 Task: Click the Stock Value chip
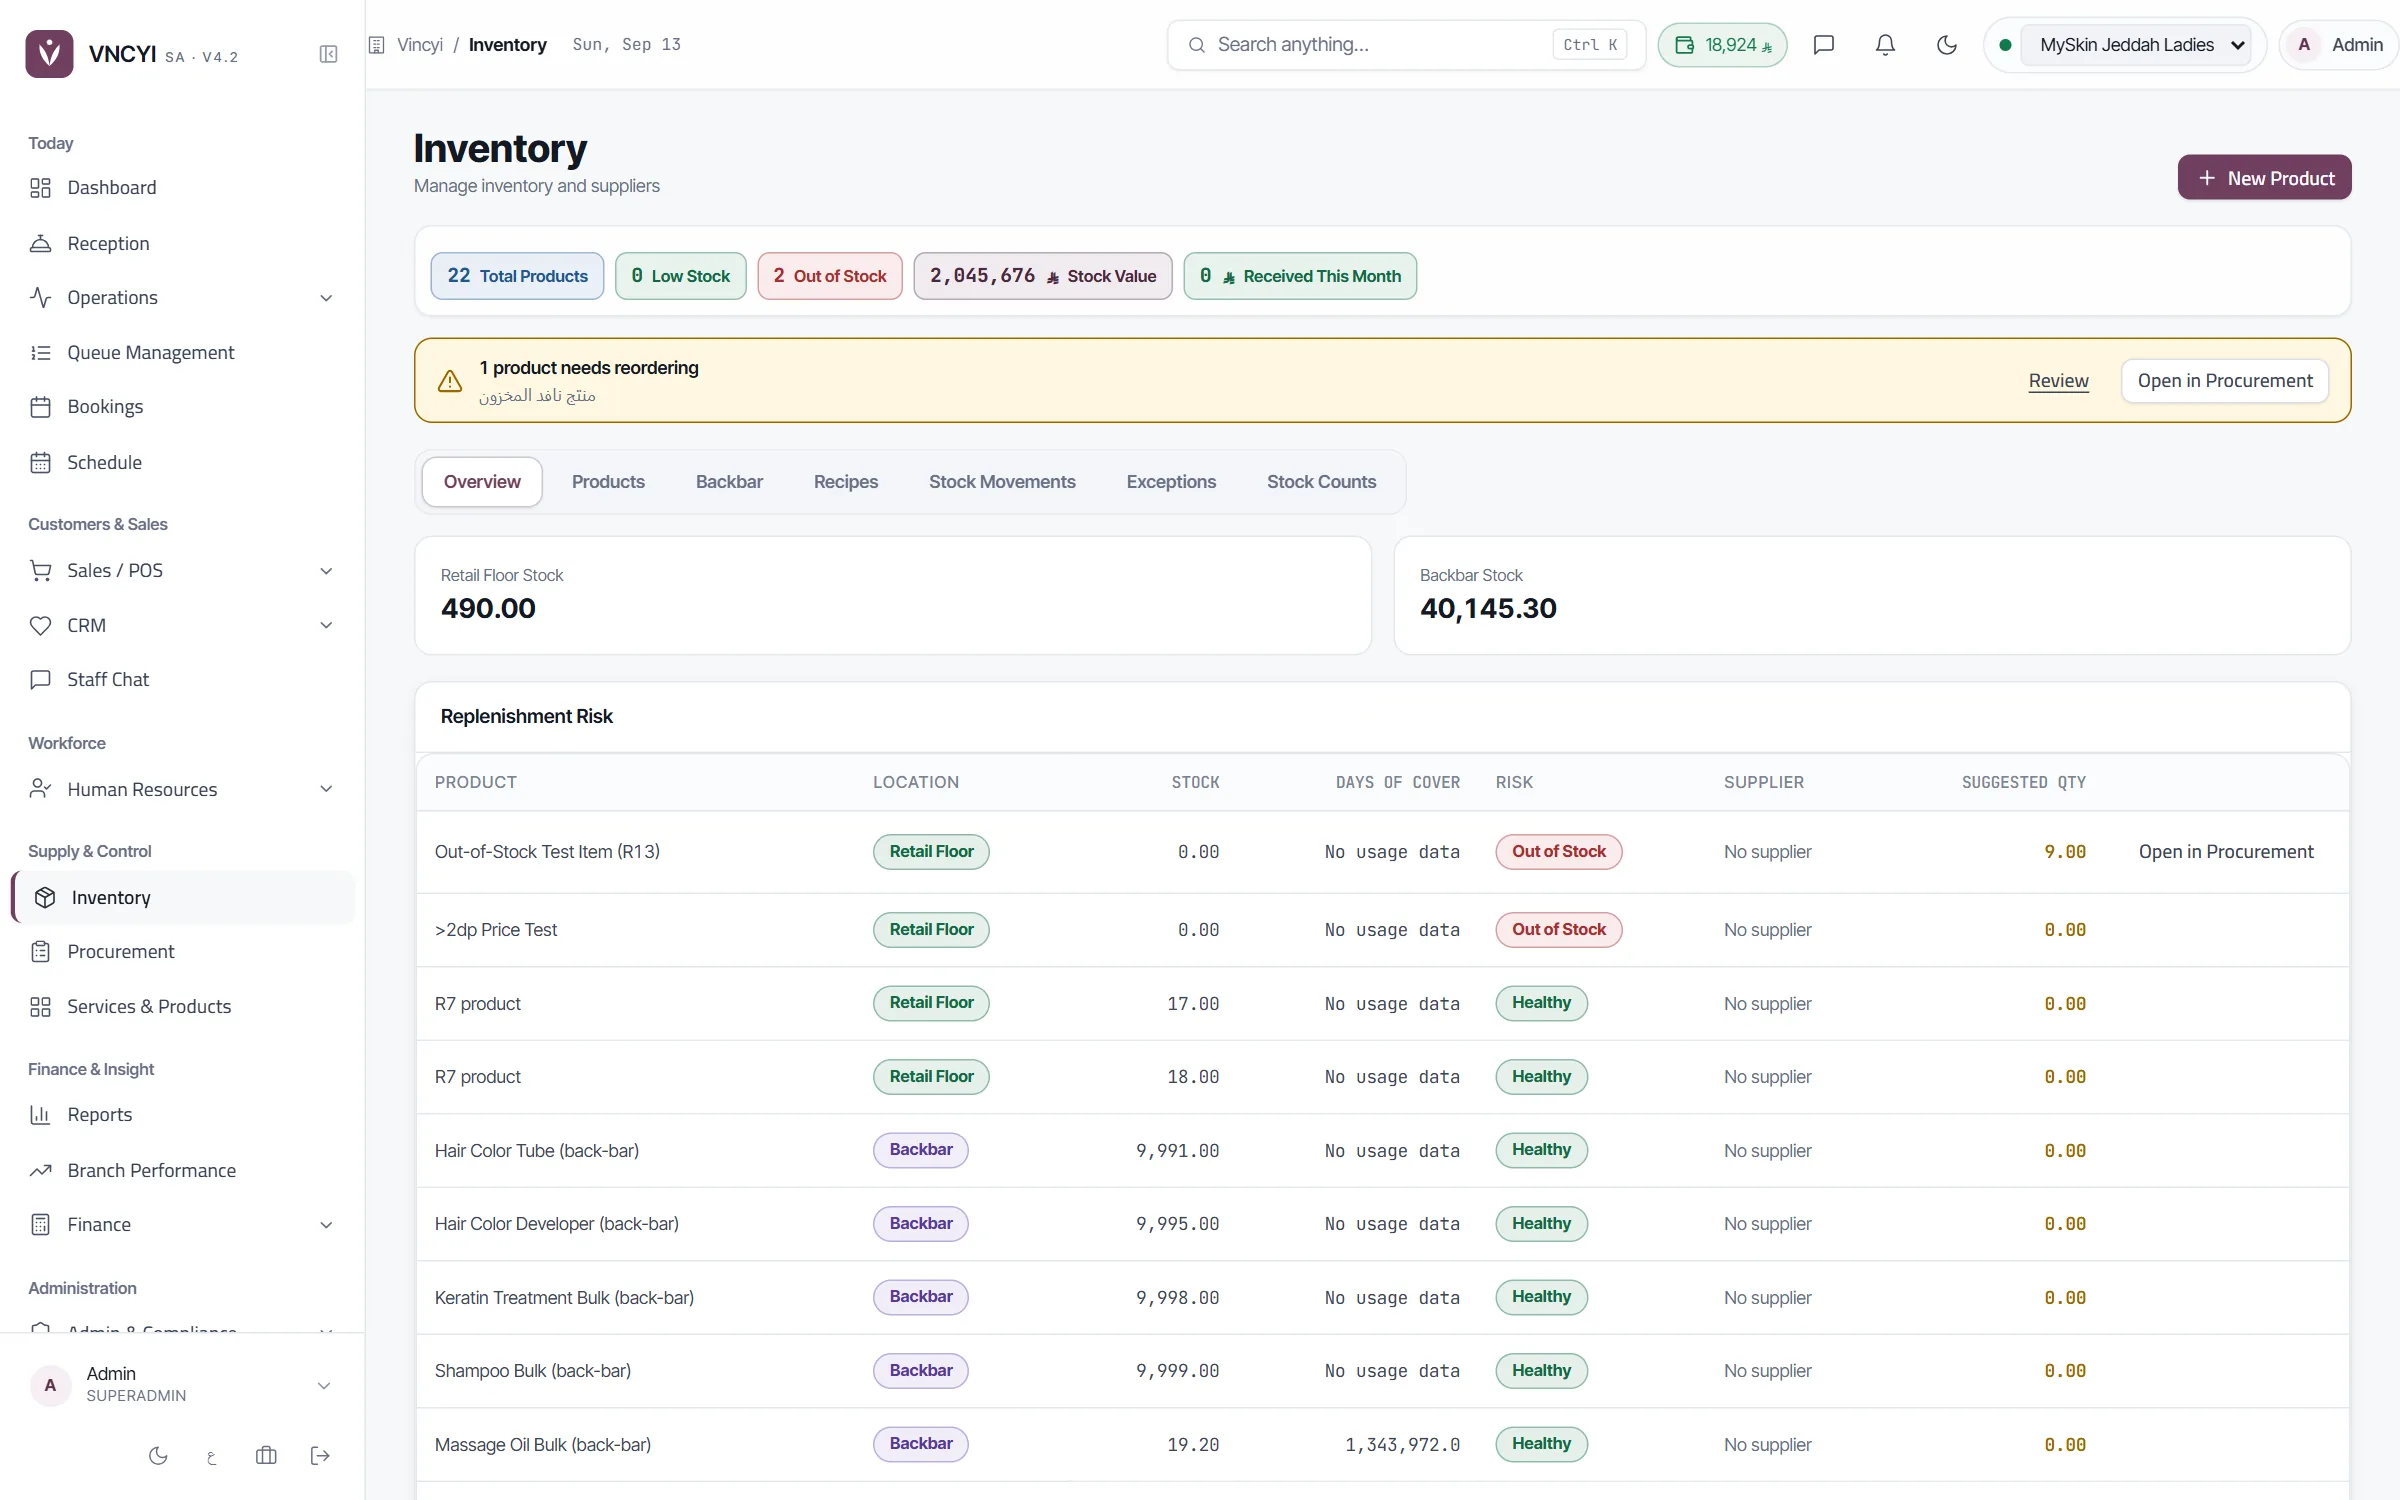(x=1043, y=276)
